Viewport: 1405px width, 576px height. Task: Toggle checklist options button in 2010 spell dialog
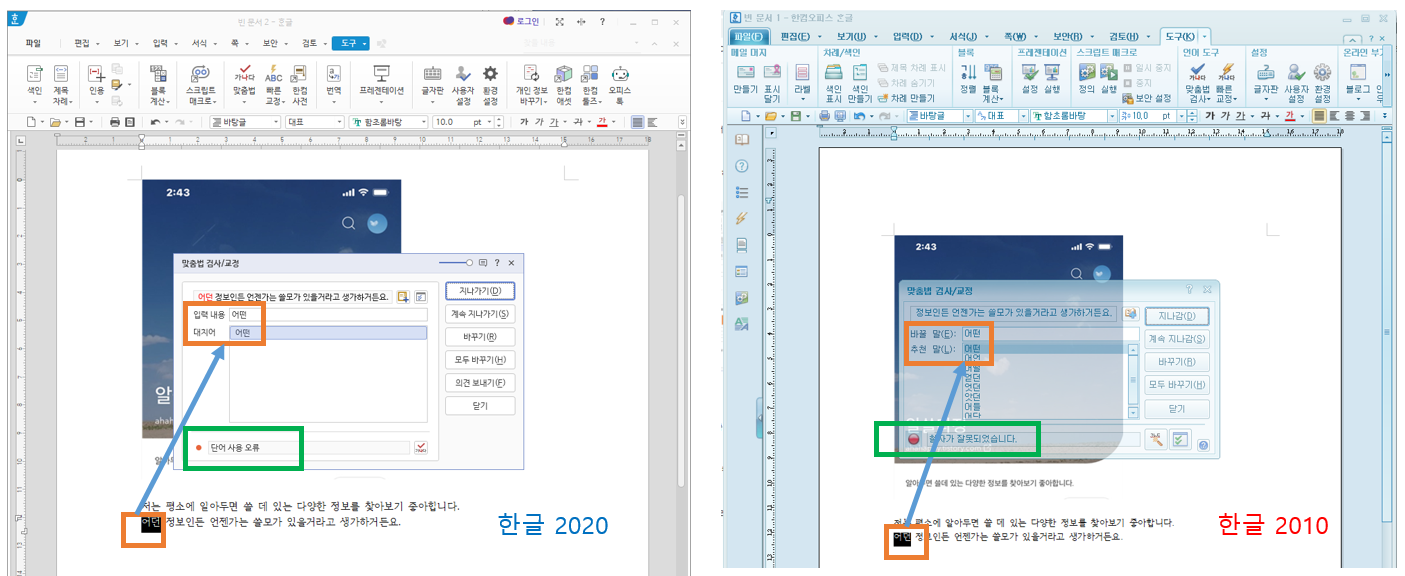[1180, 439]
